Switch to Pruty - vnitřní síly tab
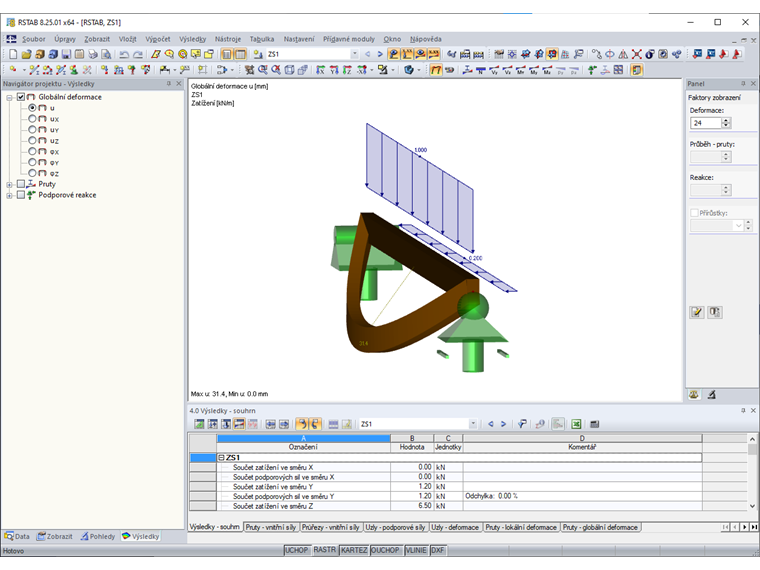 tap(270, 527)
